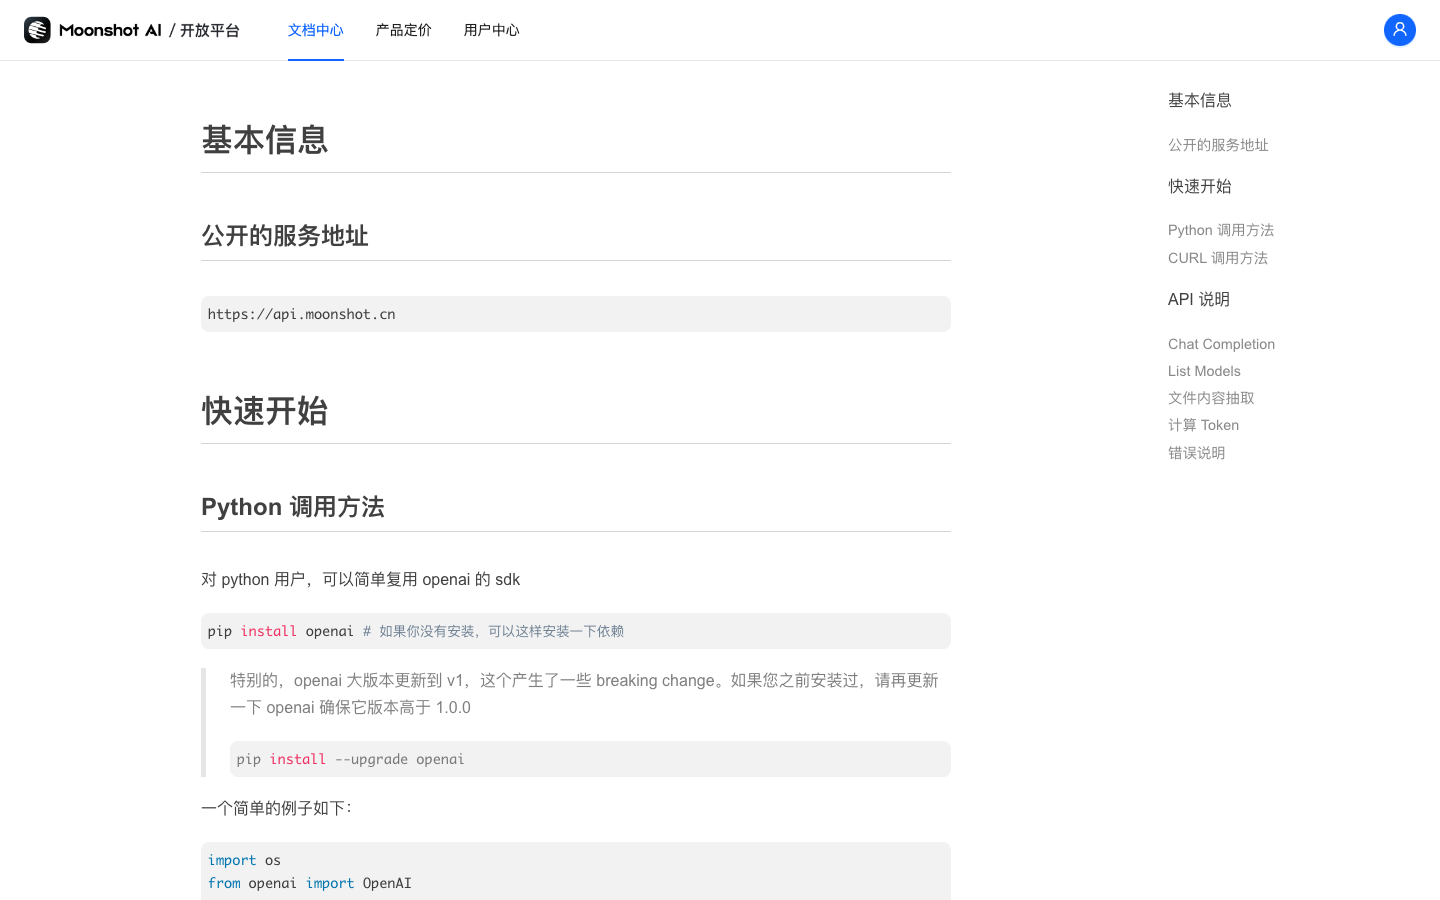
Task: Select the import OpenAI code block
Action: [x=575, y=871]
